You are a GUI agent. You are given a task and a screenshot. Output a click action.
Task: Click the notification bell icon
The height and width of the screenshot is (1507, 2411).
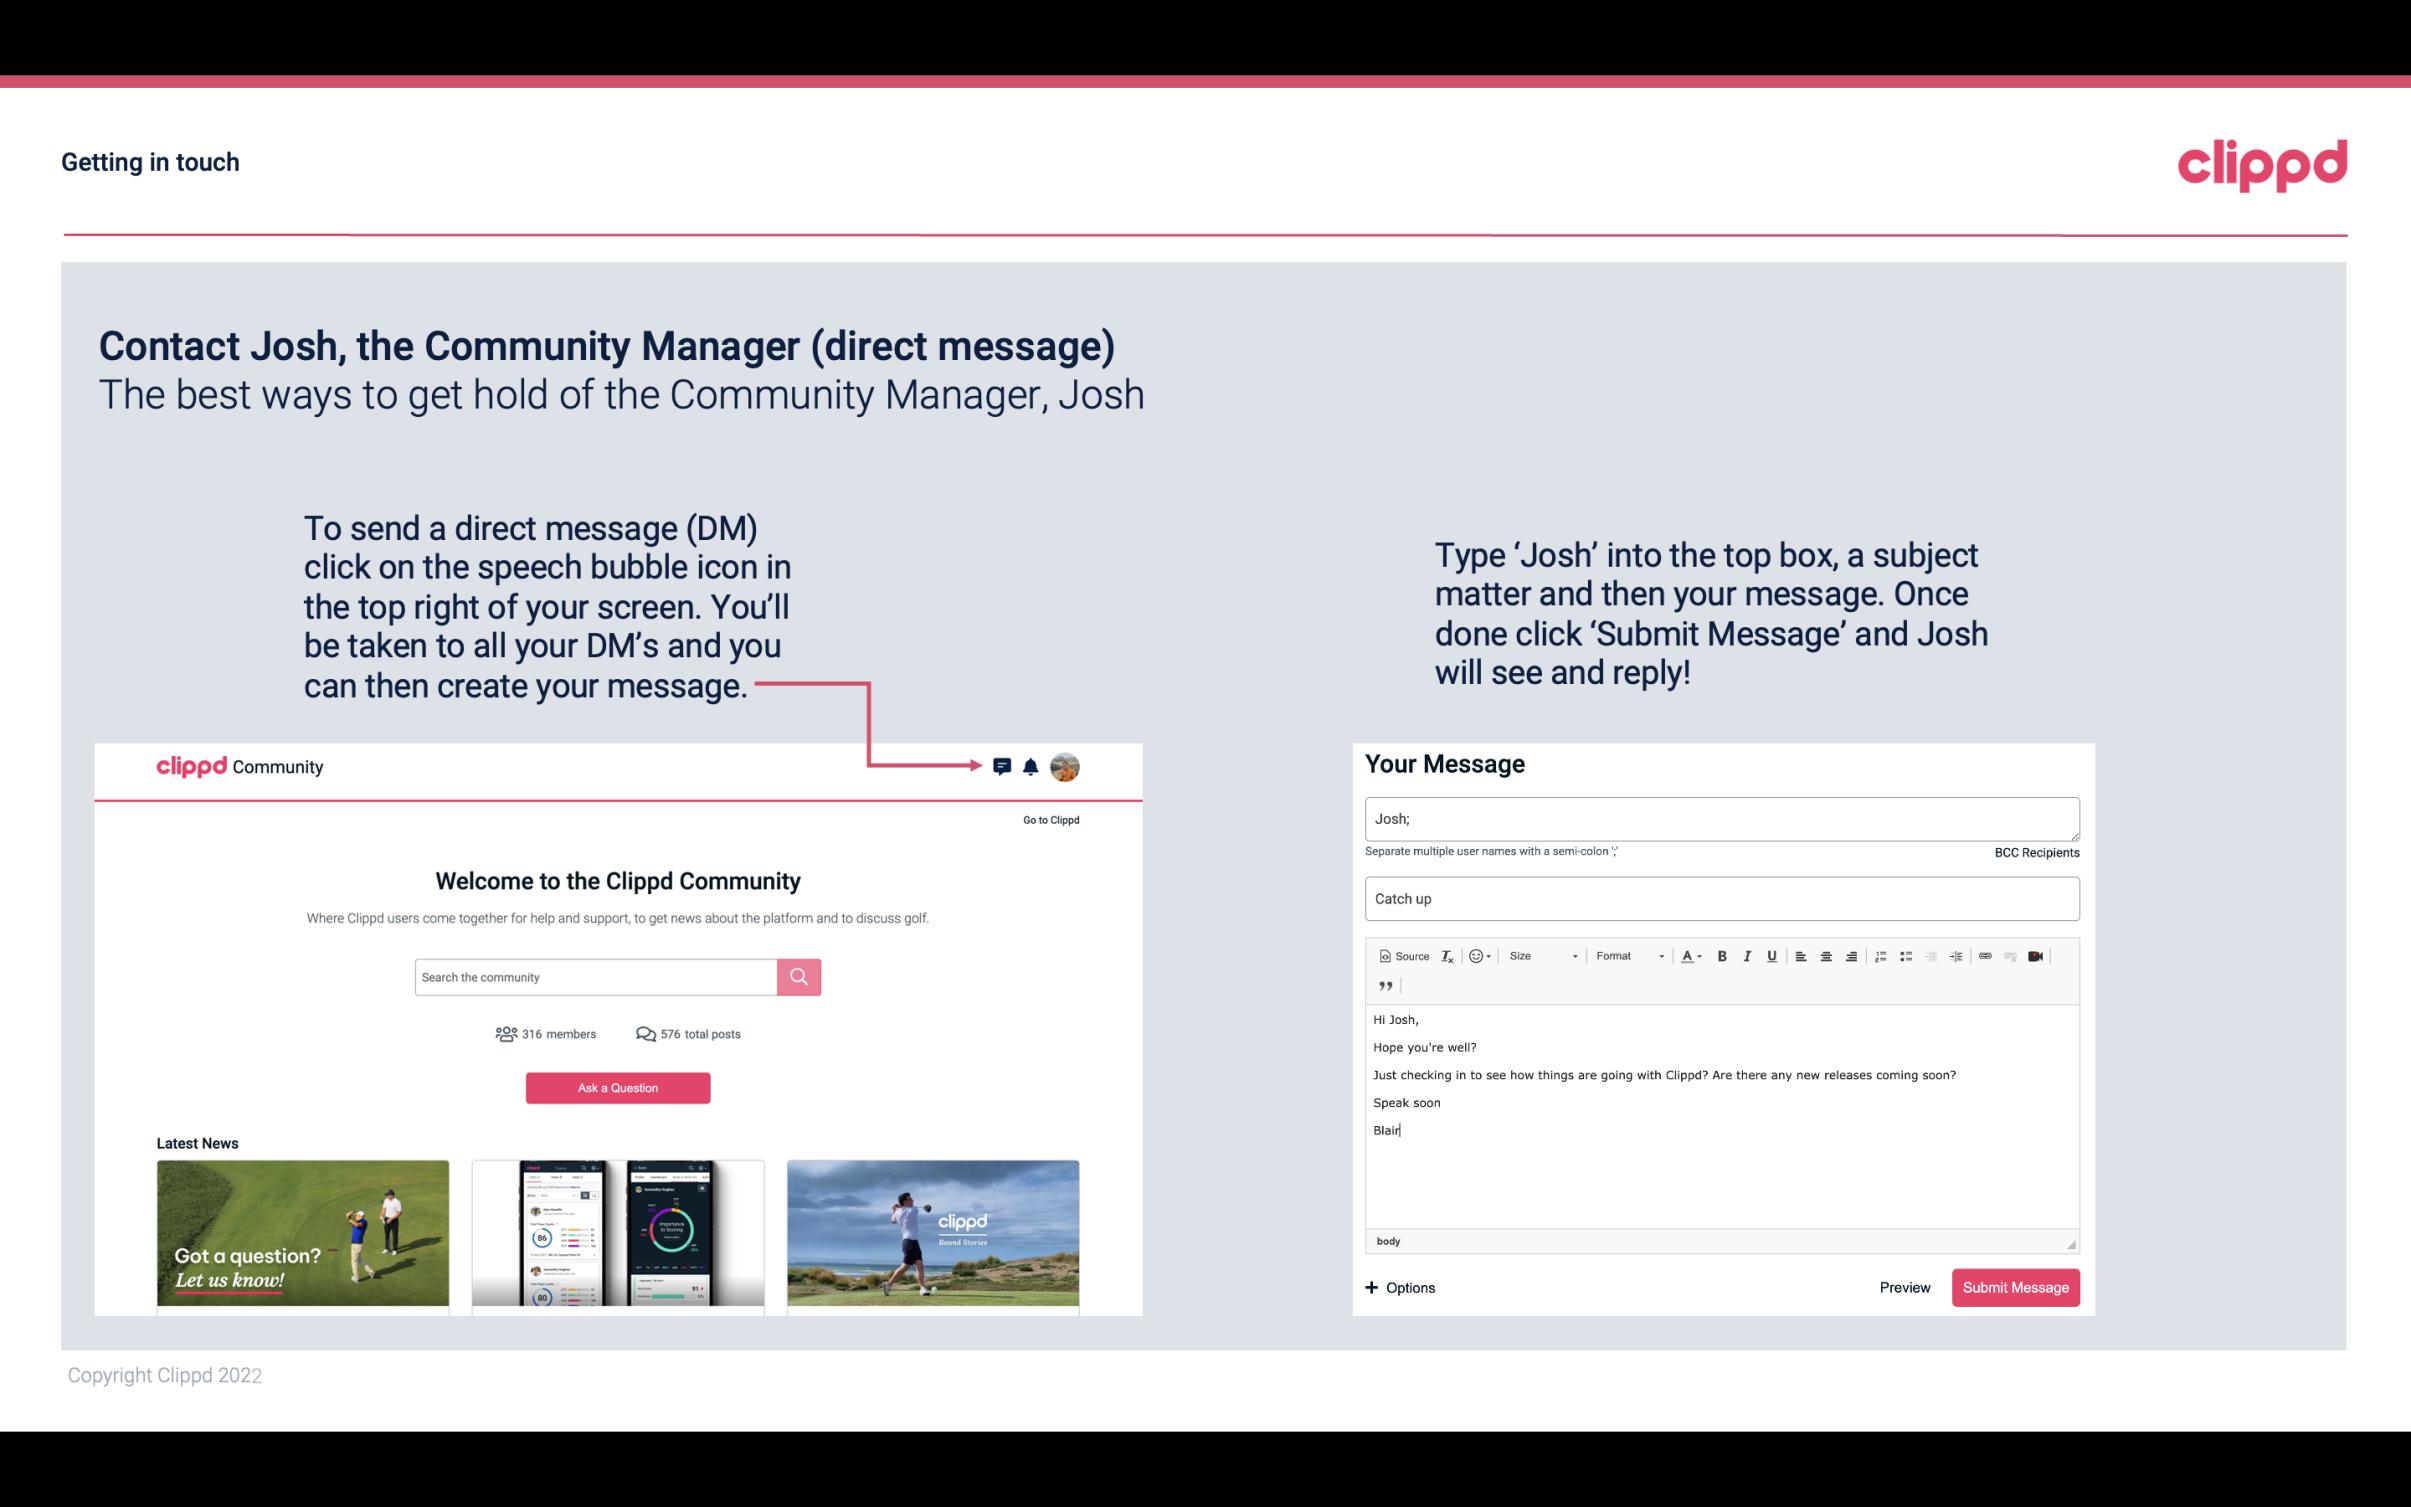(1031, 766)
